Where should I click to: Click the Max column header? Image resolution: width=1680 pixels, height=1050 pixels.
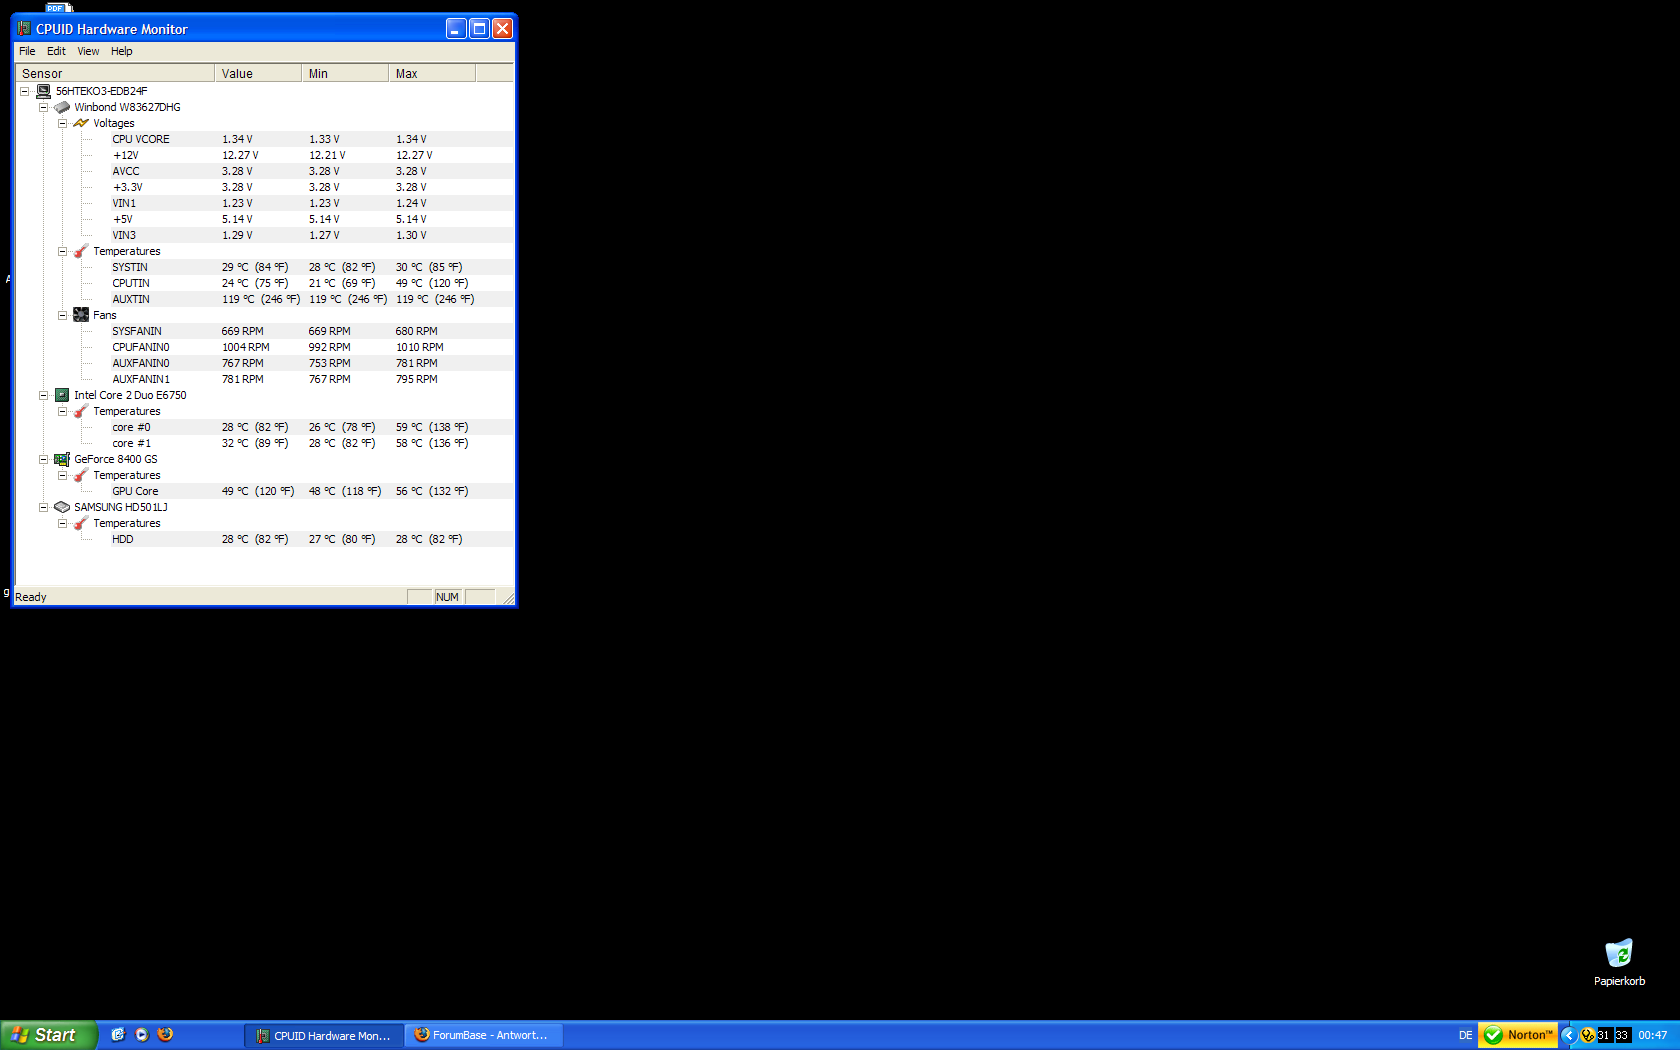432,73
